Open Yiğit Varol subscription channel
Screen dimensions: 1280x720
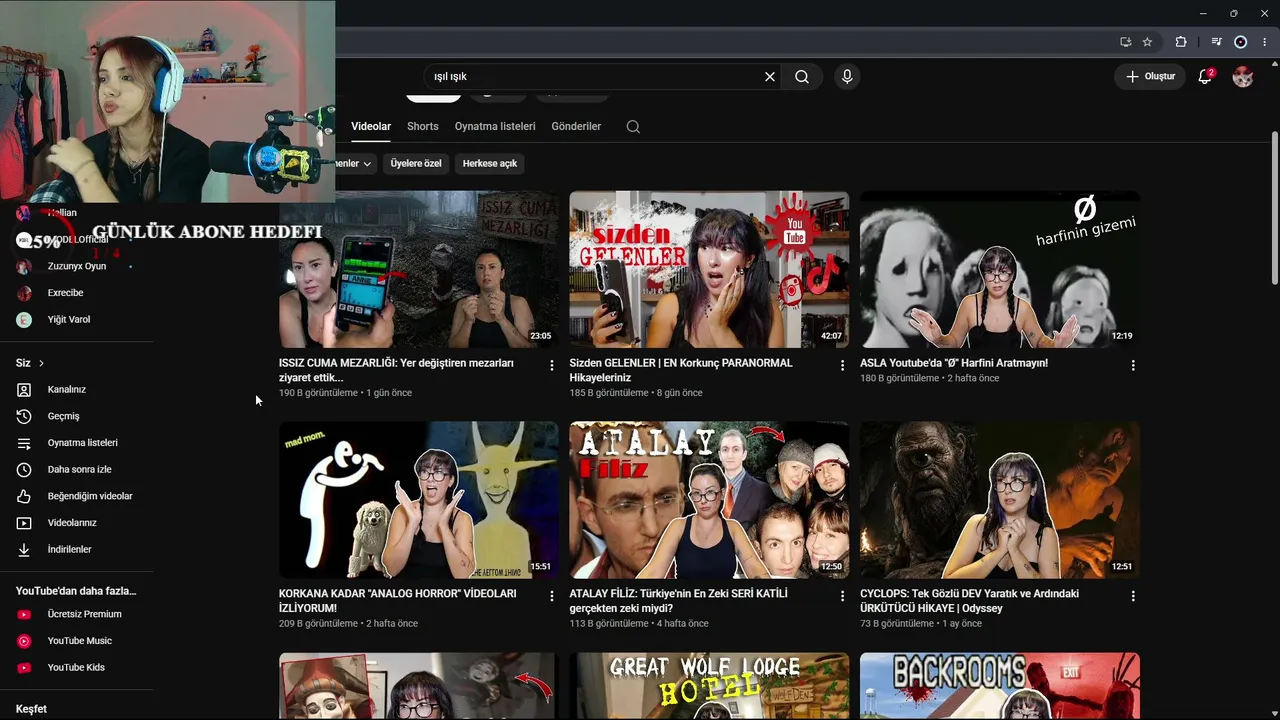pos(68,320)
